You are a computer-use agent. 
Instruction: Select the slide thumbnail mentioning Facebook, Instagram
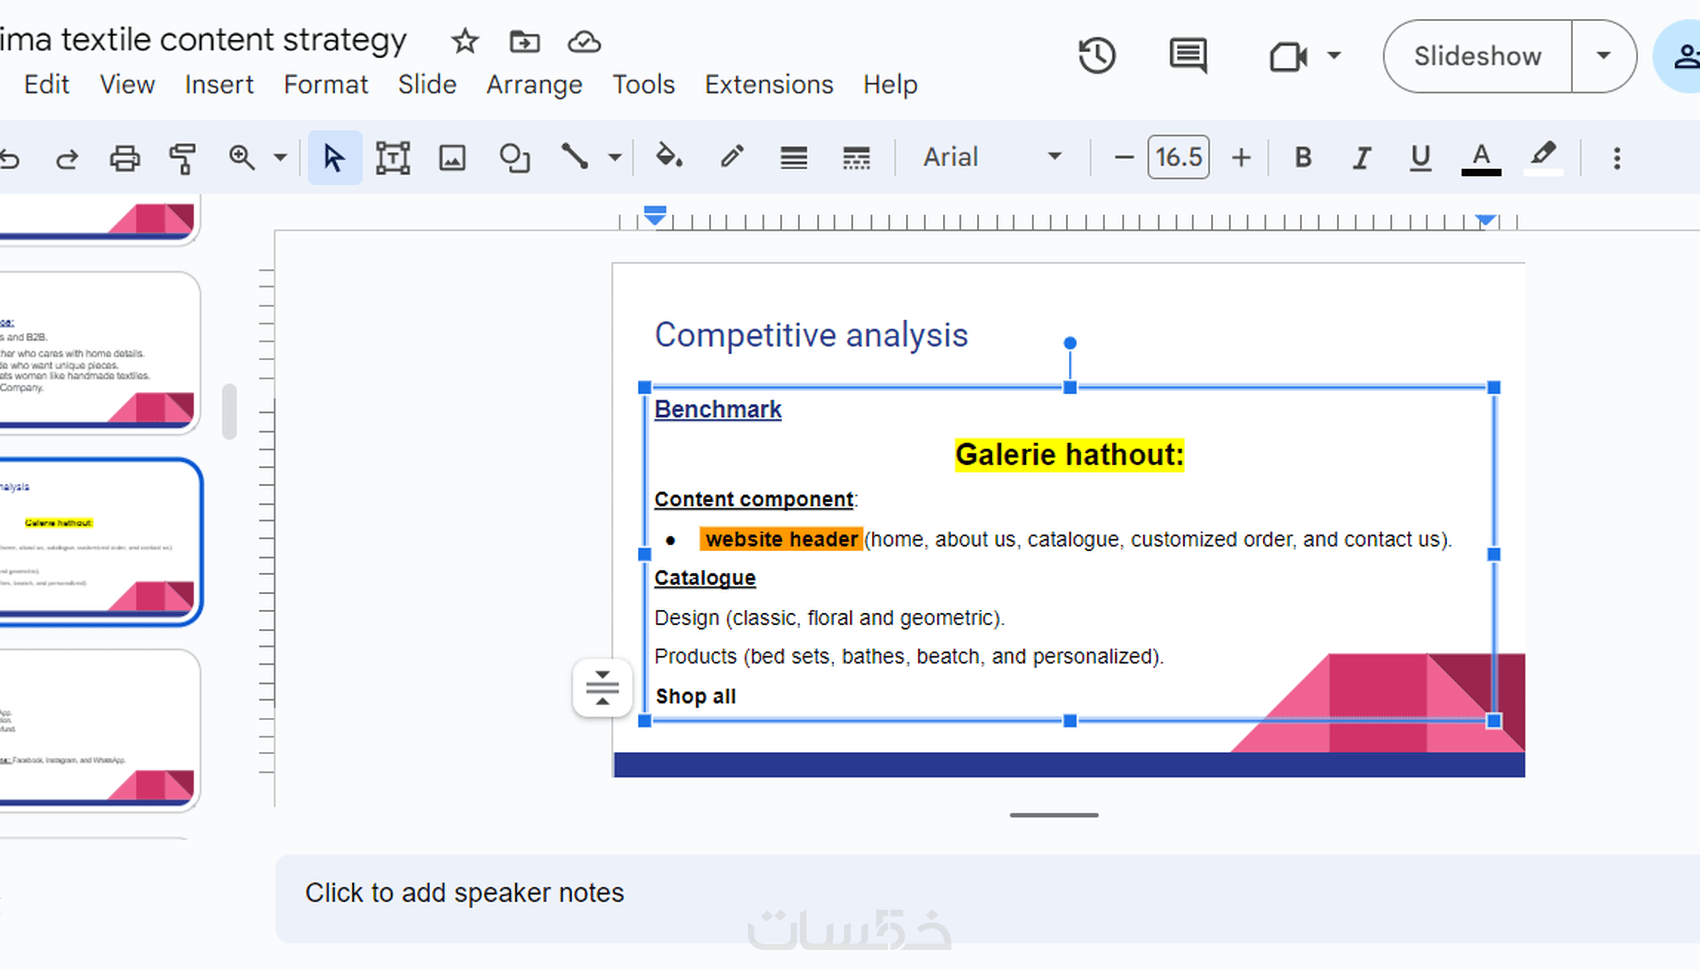coord(100,730)
